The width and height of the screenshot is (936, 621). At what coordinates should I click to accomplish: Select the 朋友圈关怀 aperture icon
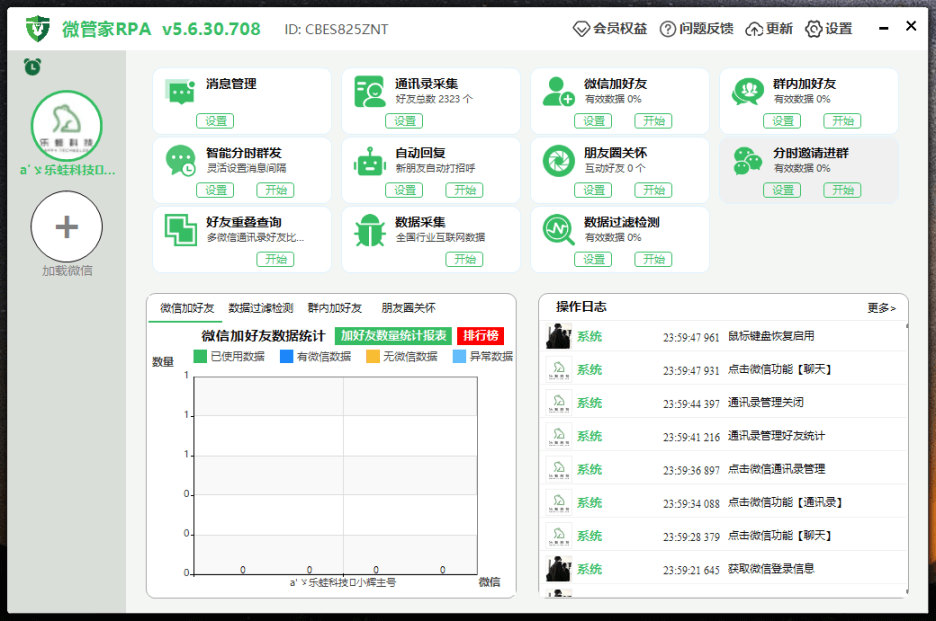click(558, 160)
